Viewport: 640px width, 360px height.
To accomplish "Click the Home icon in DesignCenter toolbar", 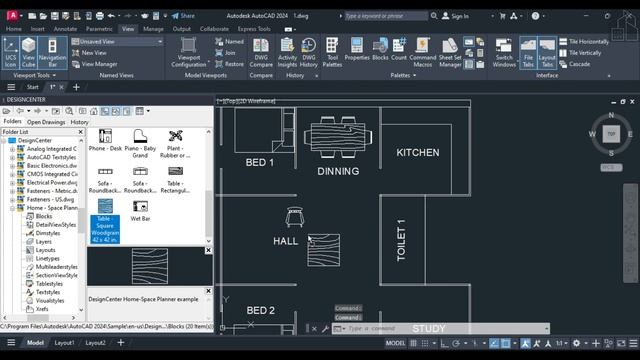I will 94,111.
